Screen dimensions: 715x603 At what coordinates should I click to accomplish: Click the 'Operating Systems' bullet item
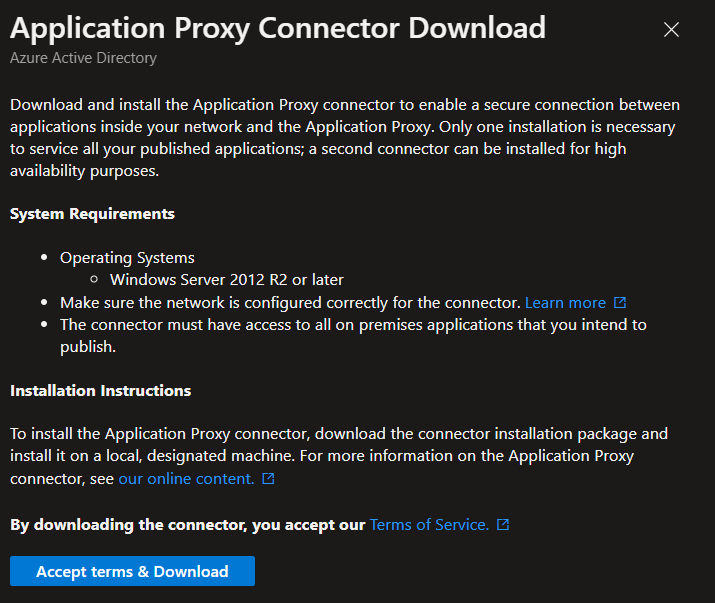[x=127, y=258]
